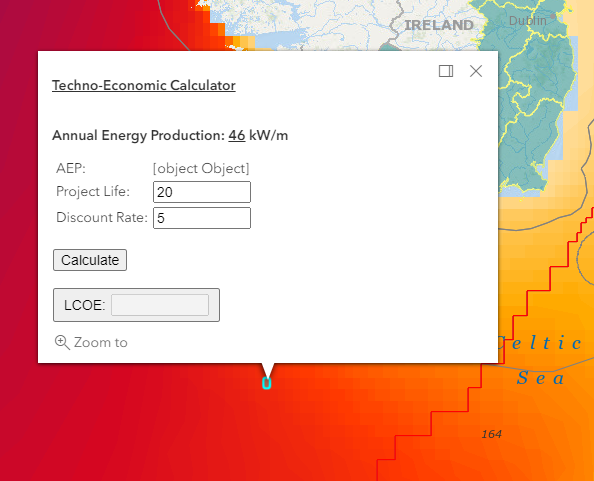Click the Zoom to link

91,342
